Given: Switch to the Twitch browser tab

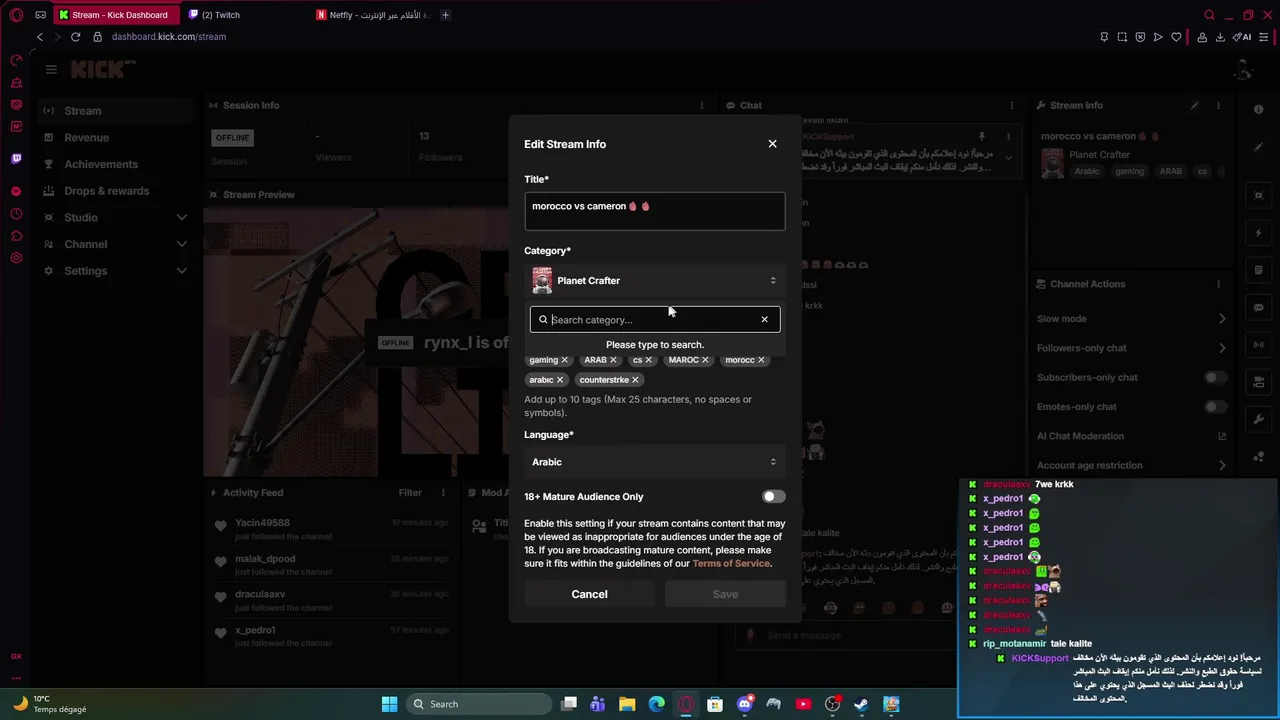Looking at the screenshot, I should 245,15.
